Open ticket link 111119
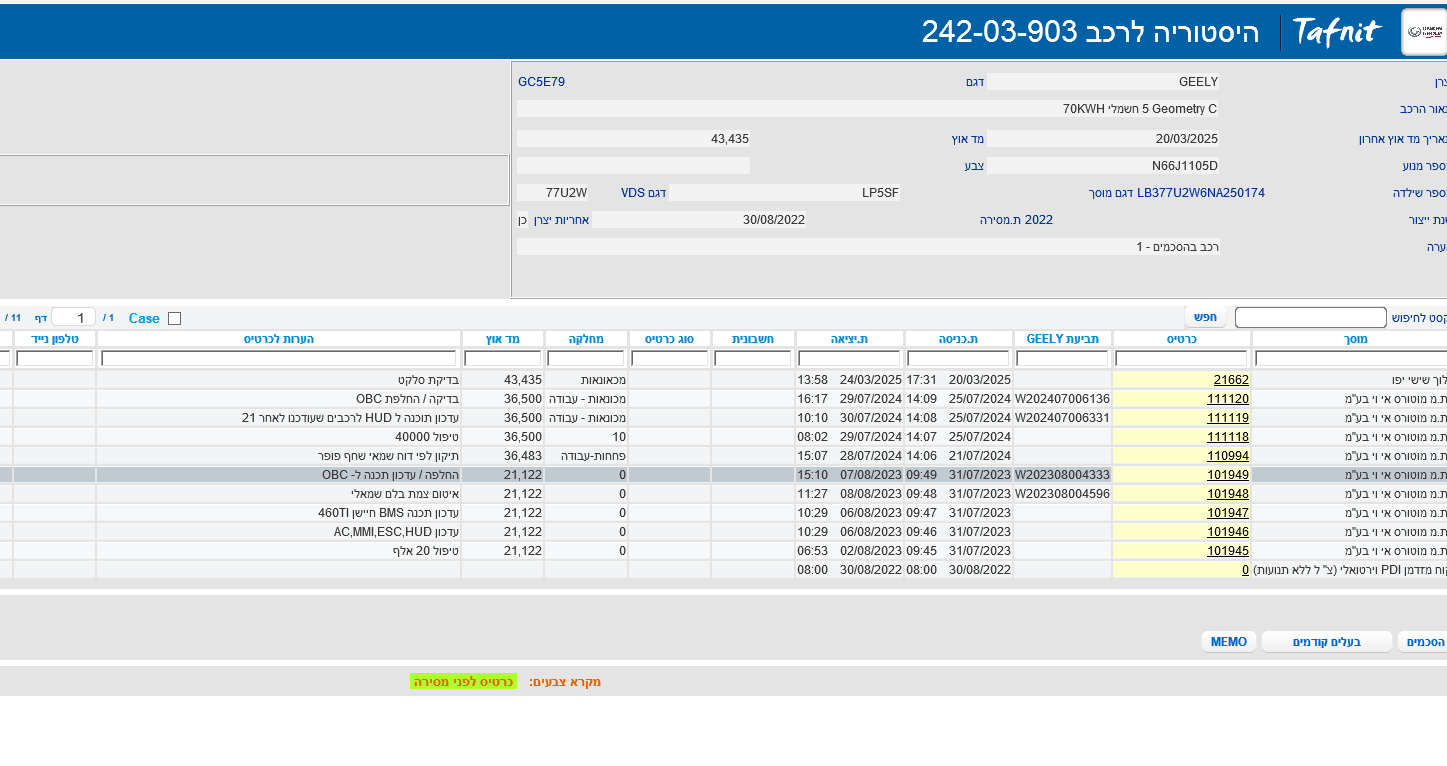Viewport: 1447px width, 766px height. (x=1227, y=418)
